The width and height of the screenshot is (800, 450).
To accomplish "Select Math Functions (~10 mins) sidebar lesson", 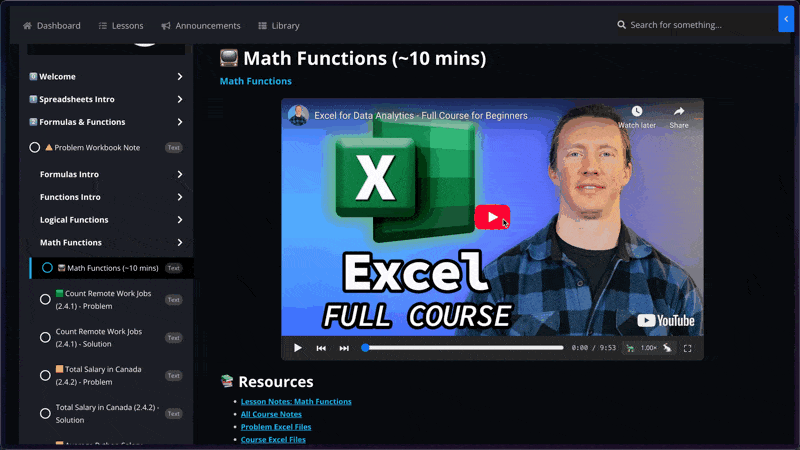I will pos(112,268).
